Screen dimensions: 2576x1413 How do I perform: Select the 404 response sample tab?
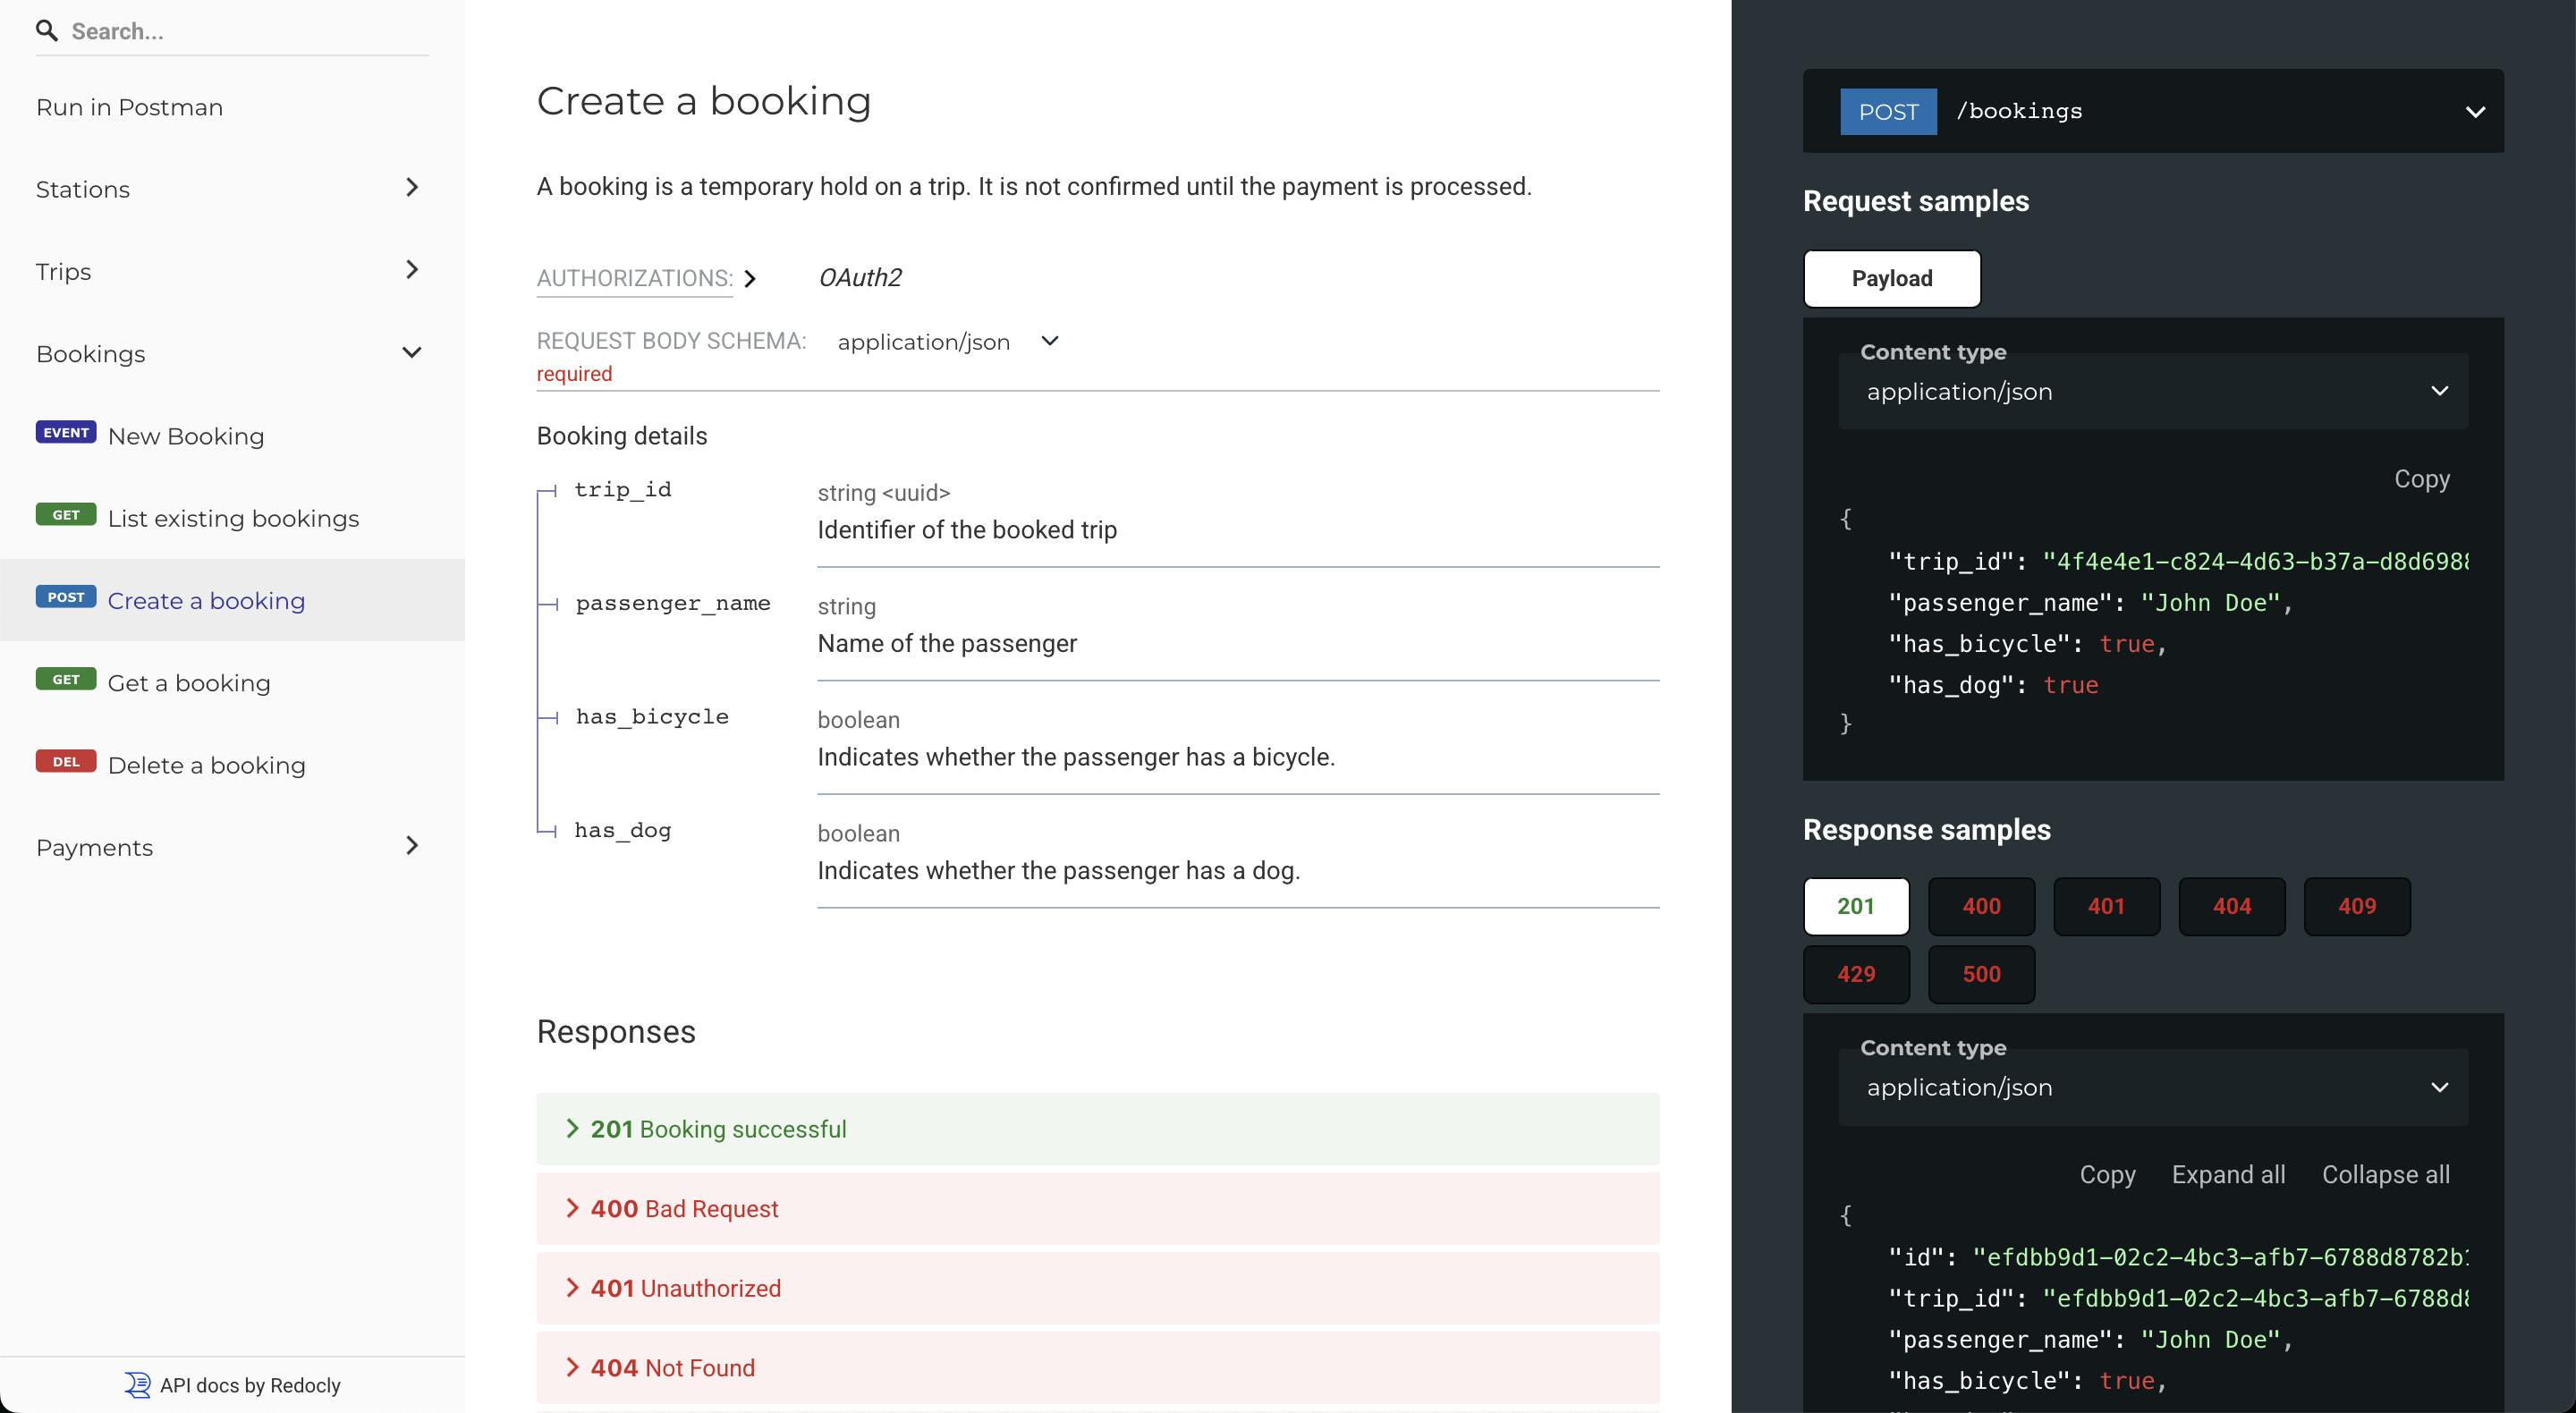(2231, 906)
